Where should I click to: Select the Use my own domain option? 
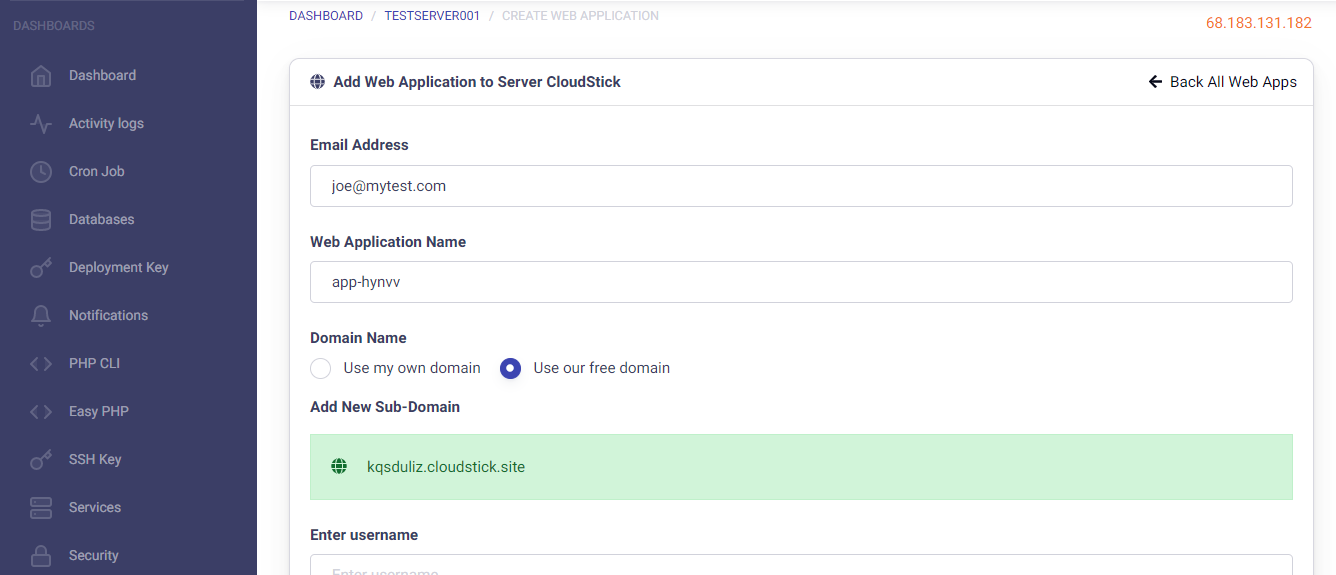[x=321, y=368]
